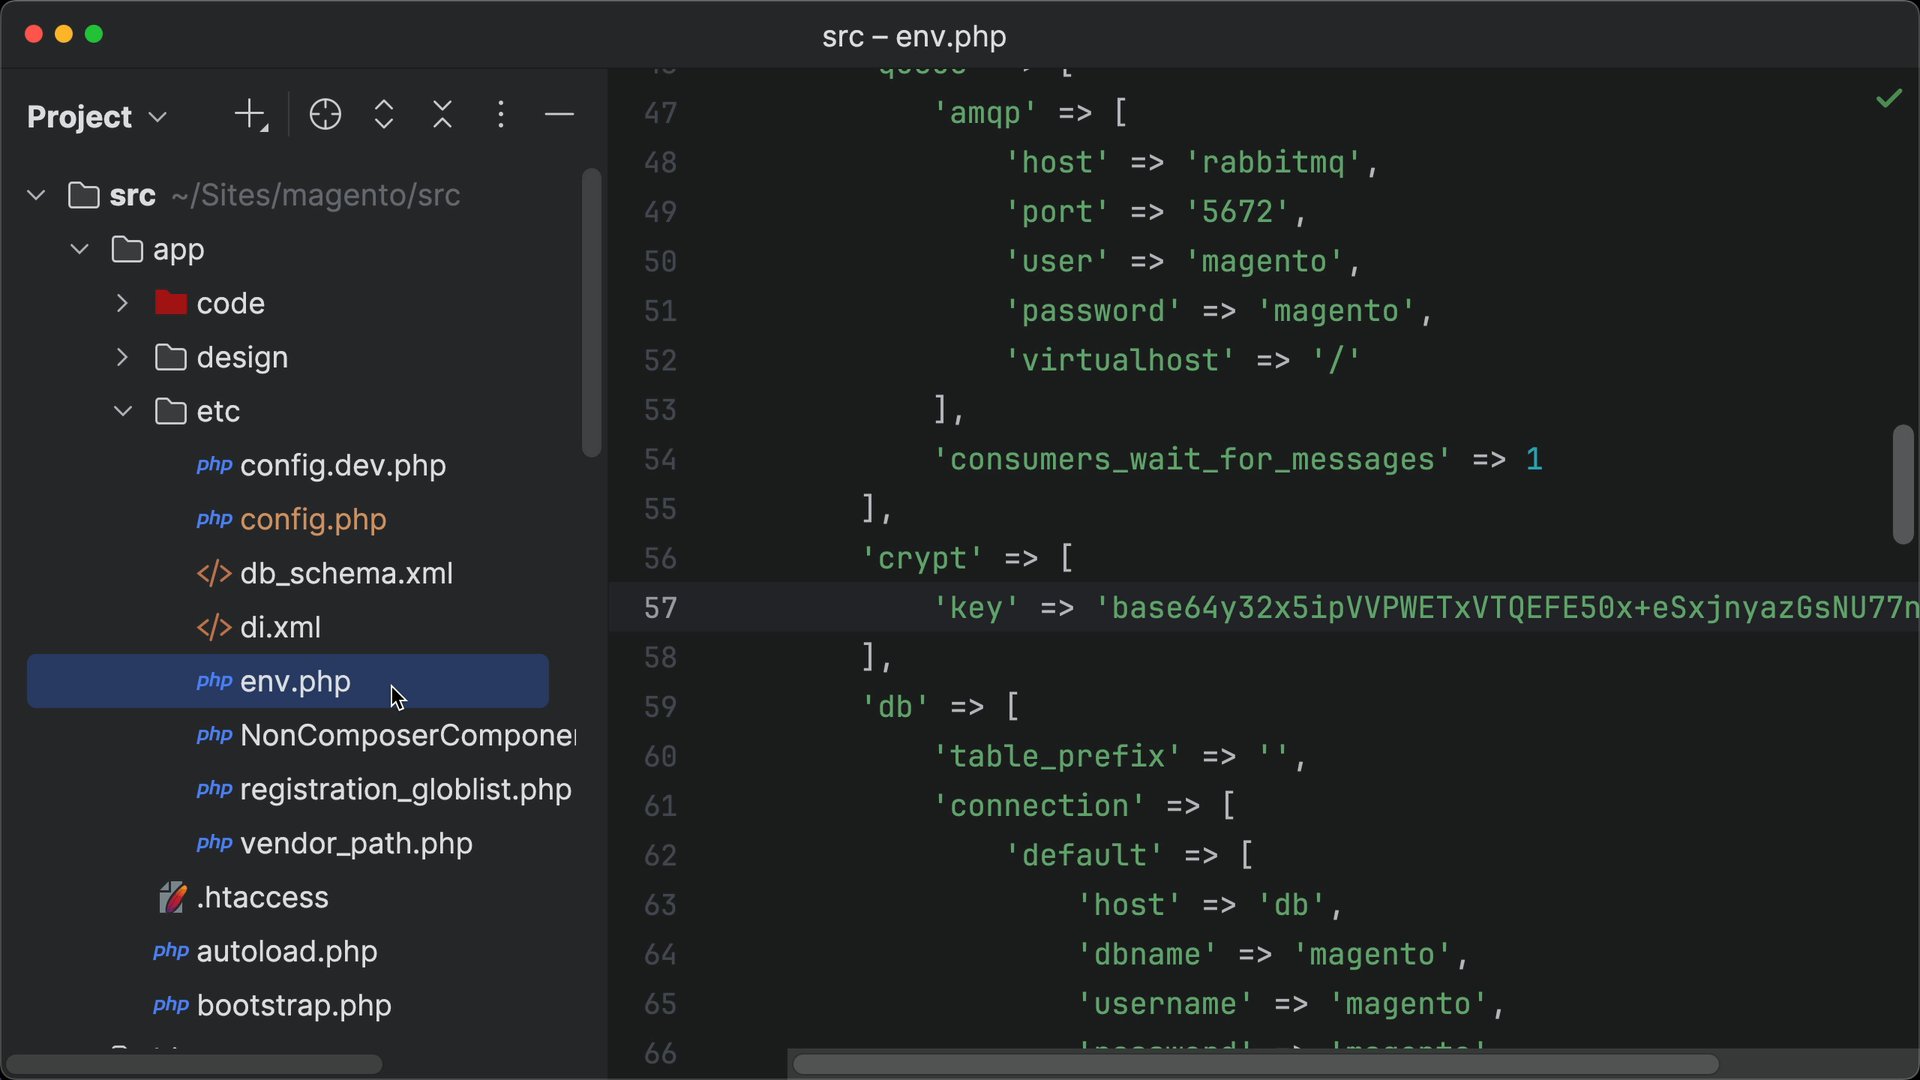
Task: Open the Project view dropdown
Action: click(x=97, y=116)
